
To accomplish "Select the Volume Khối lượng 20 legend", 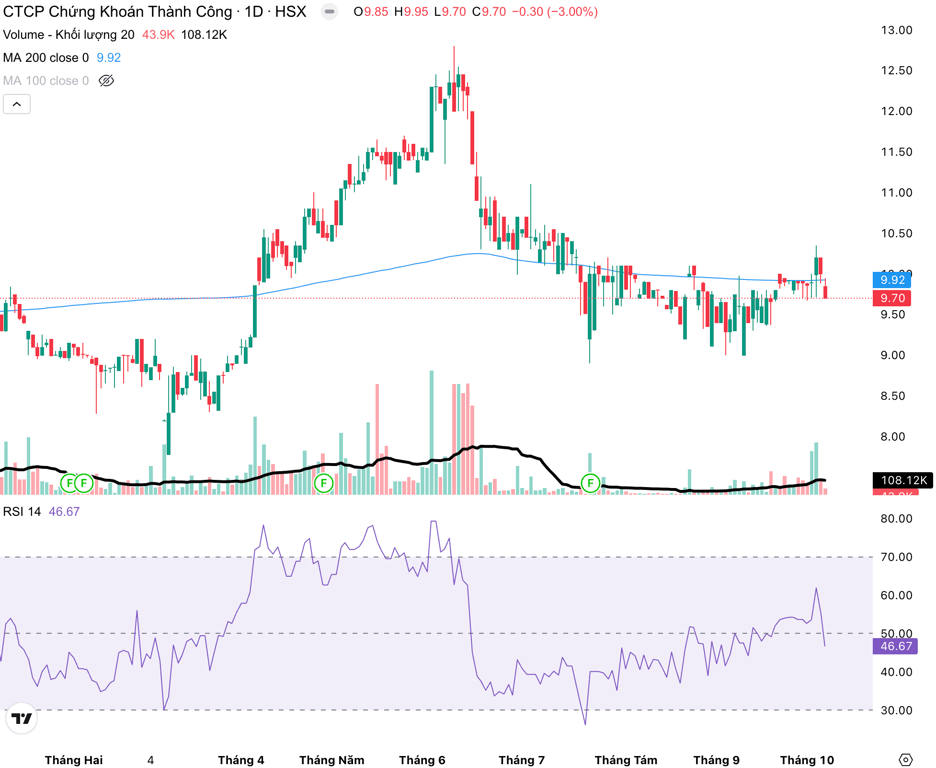I will tap(69, 35).
